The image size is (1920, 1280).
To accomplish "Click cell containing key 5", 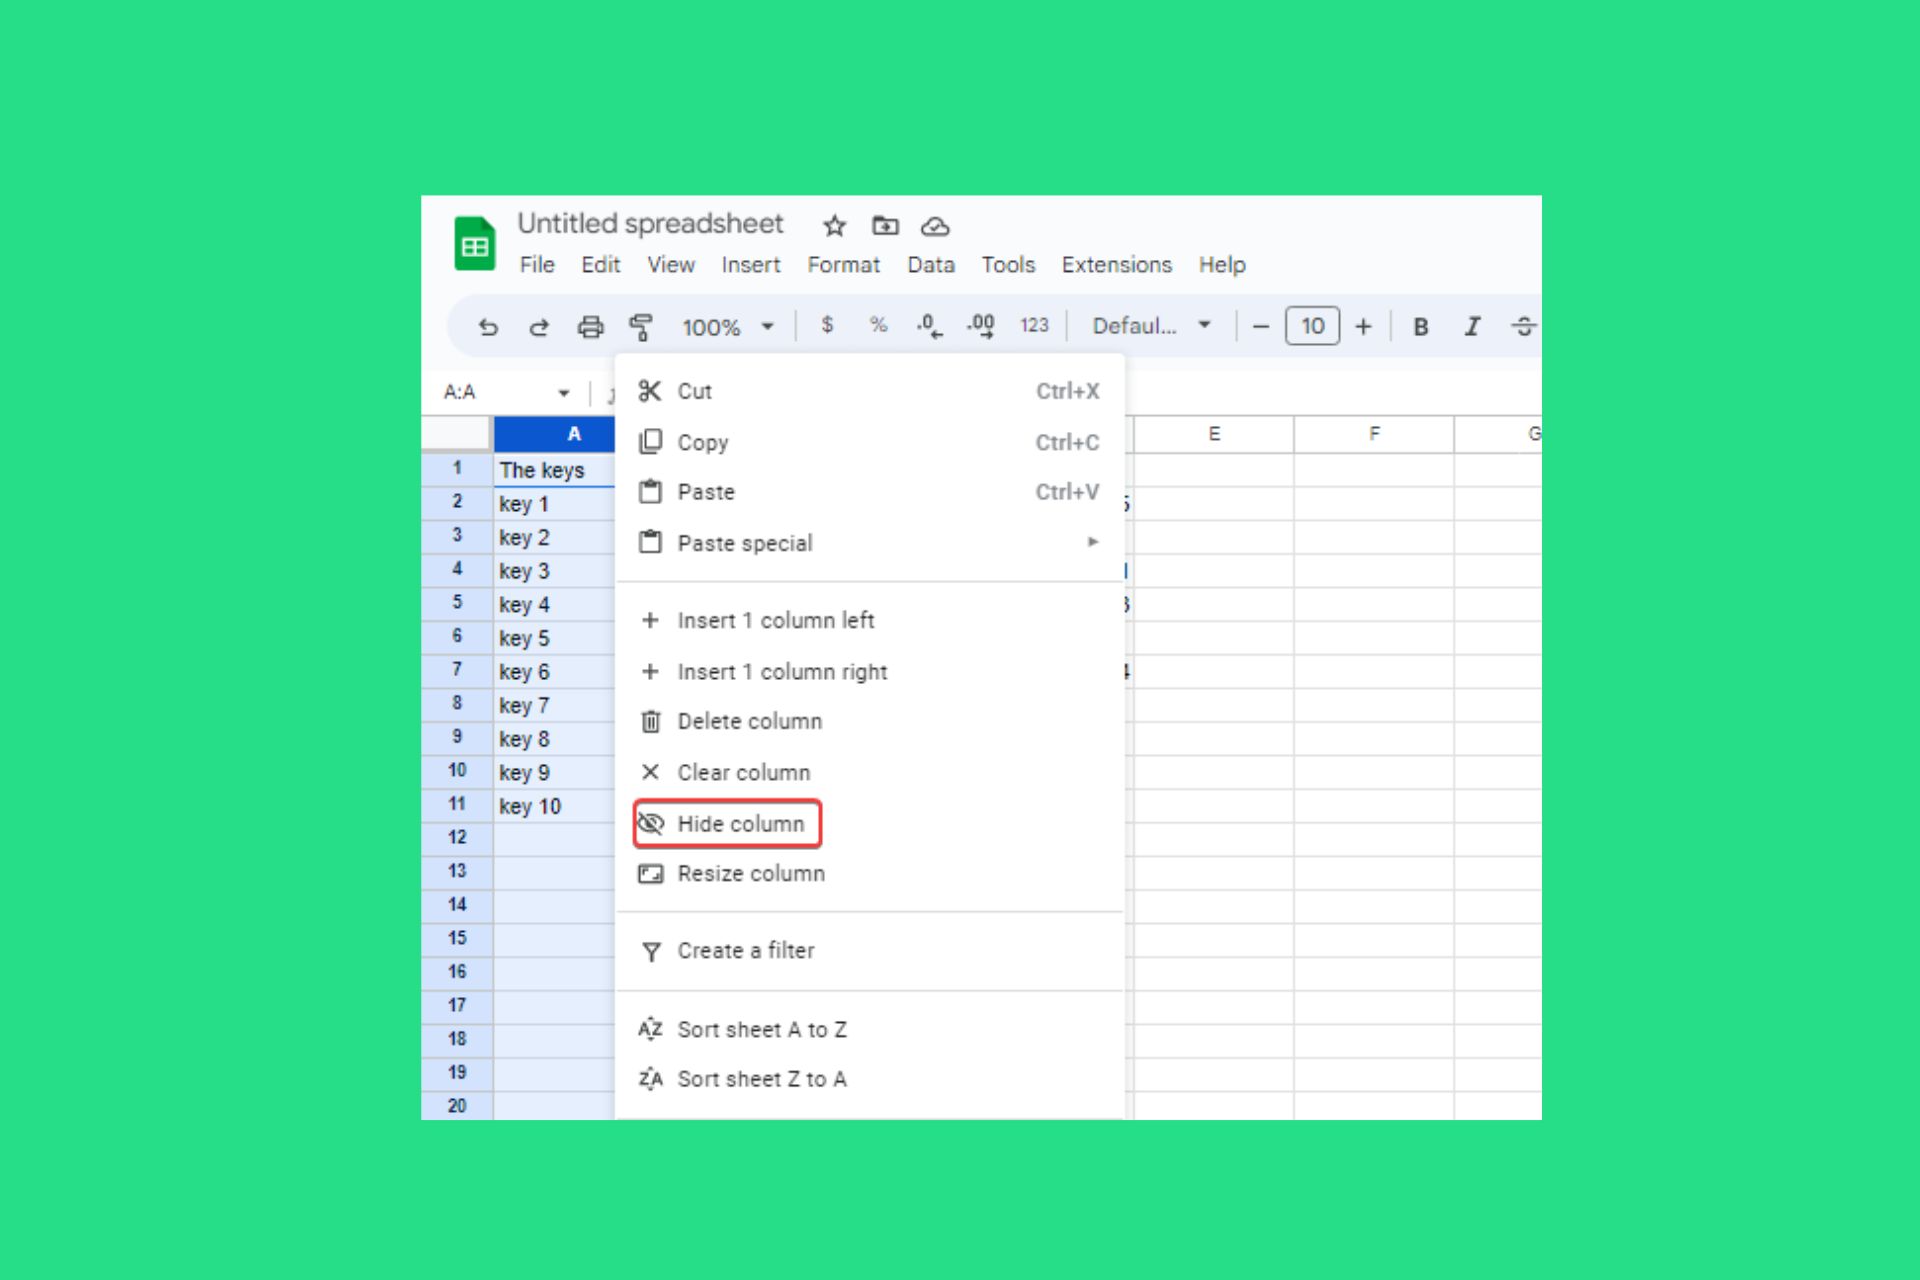I will click(x=555, y=638).
